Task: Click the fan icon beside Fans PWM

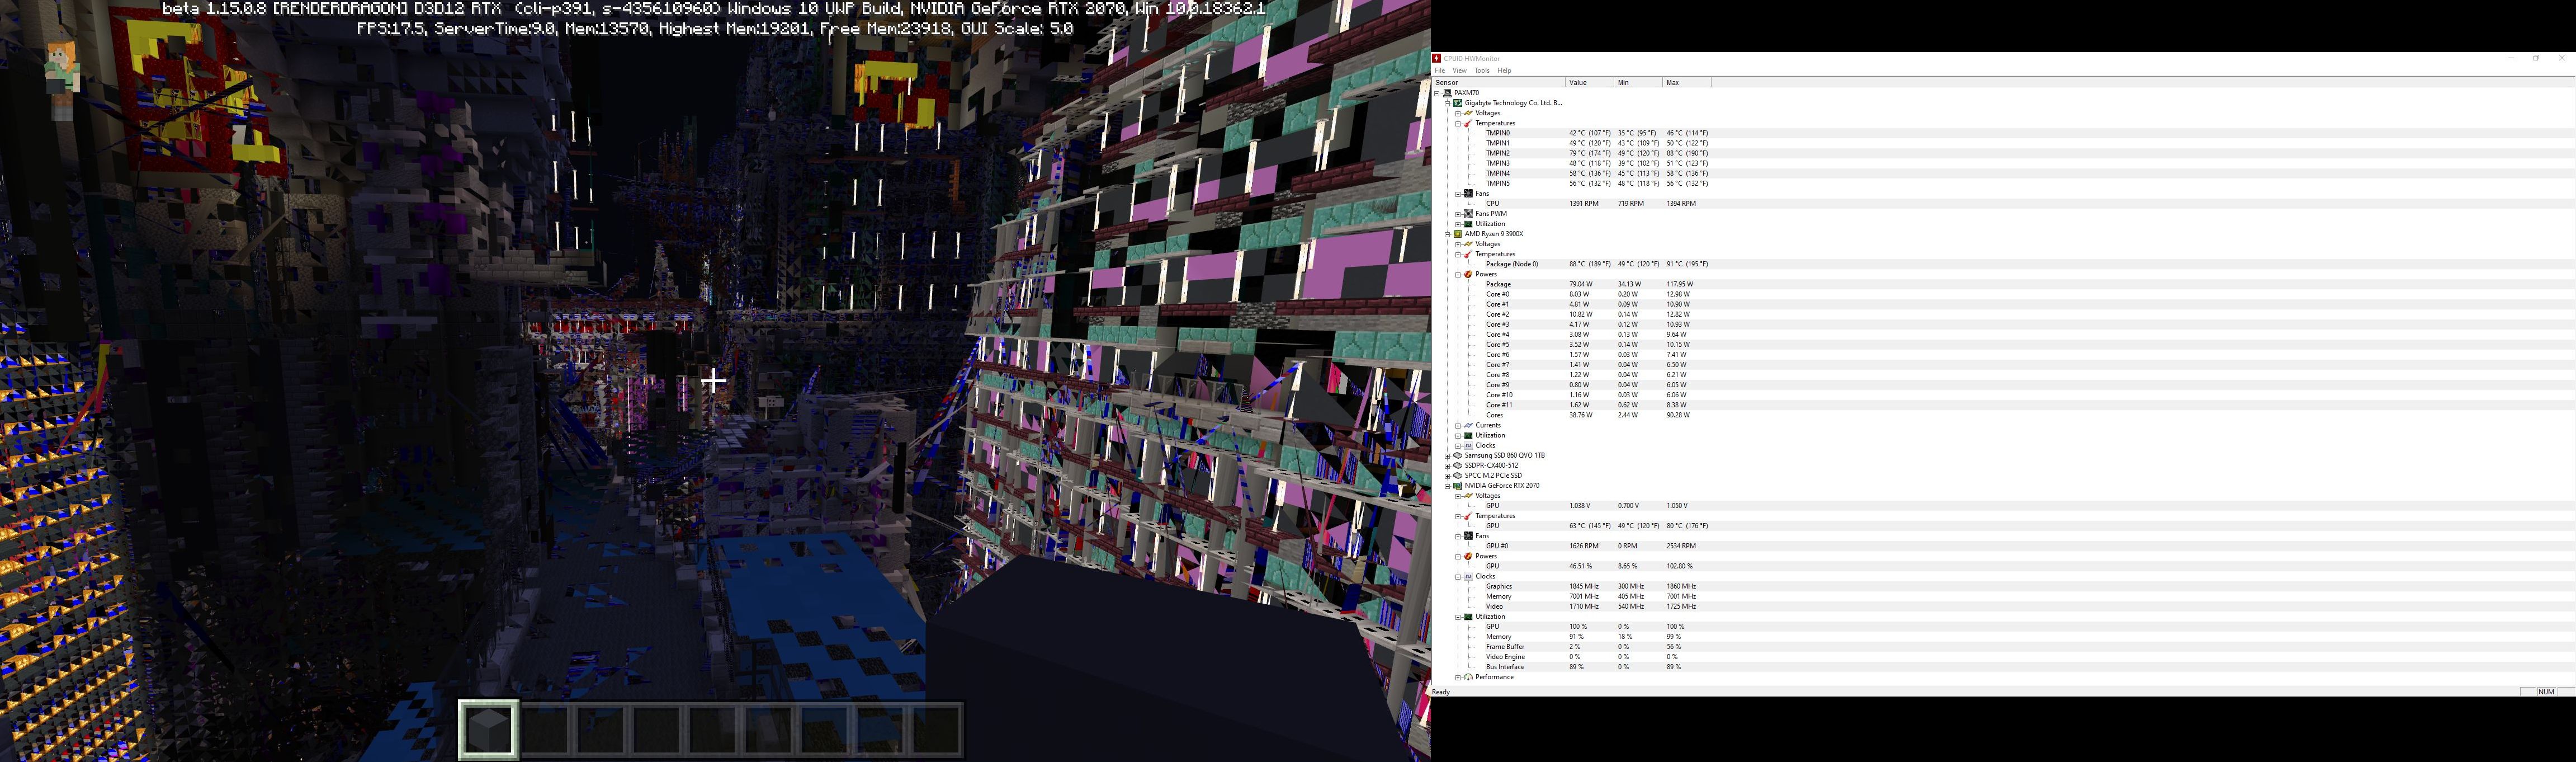Action: [x=1468, y=214]
